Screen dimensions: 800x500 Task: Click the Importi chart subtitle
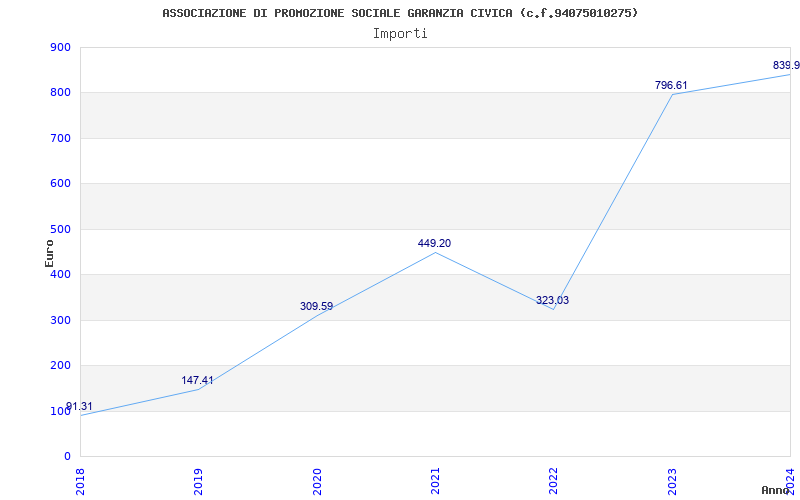[x=400, y=34]
